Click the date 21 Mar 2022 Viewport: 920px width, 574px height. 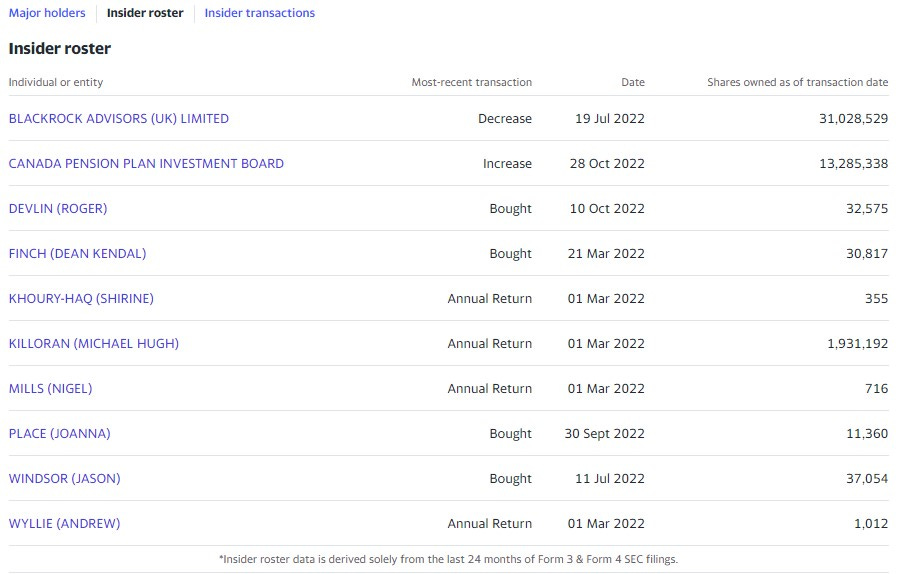(606, 254)
